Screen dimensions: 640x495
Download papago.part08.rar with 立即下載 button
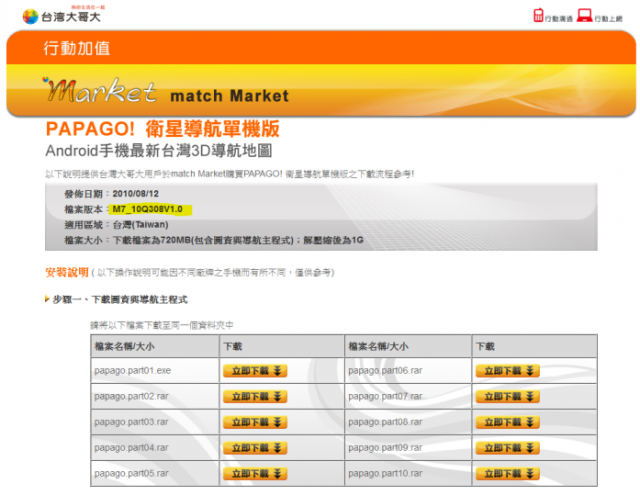507,422
